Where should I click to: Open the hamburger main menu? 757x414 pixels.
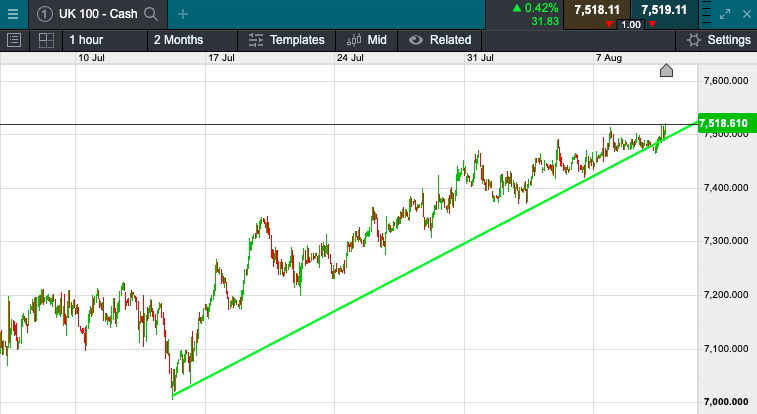[13, 14]
